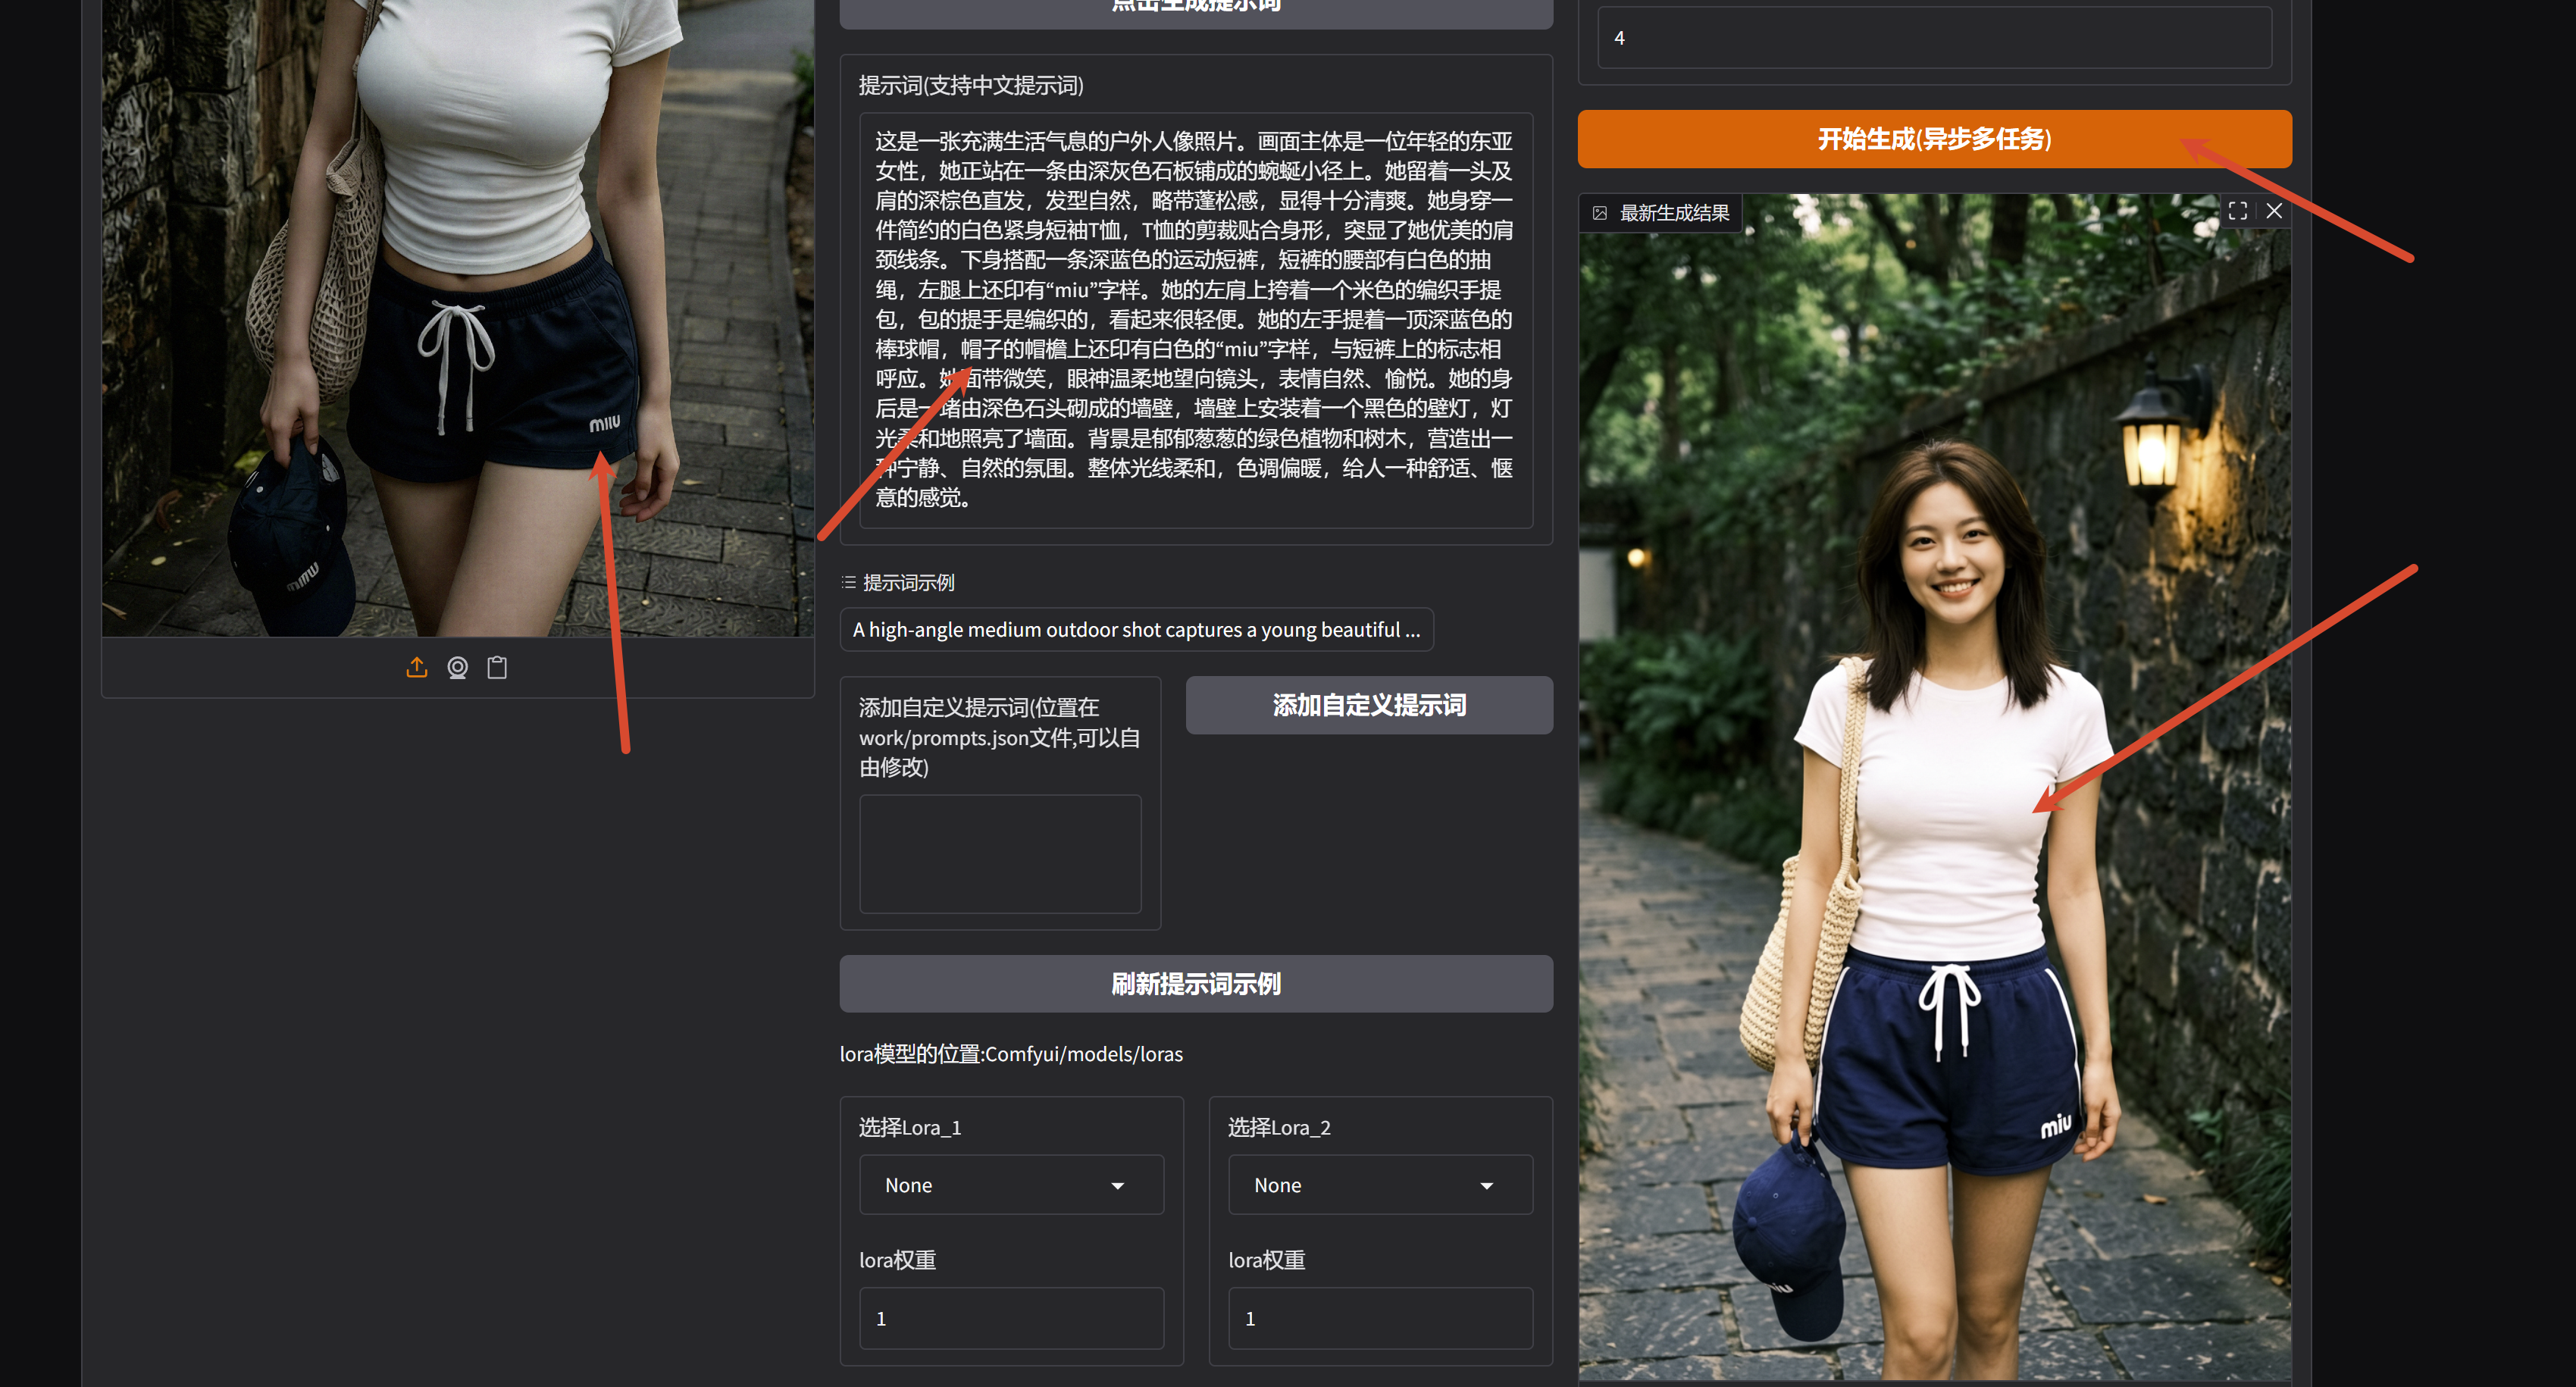2576x1387 pixels.
Task: Open the 选择Lora_2 dropdown
Action: [1379, 1185]
